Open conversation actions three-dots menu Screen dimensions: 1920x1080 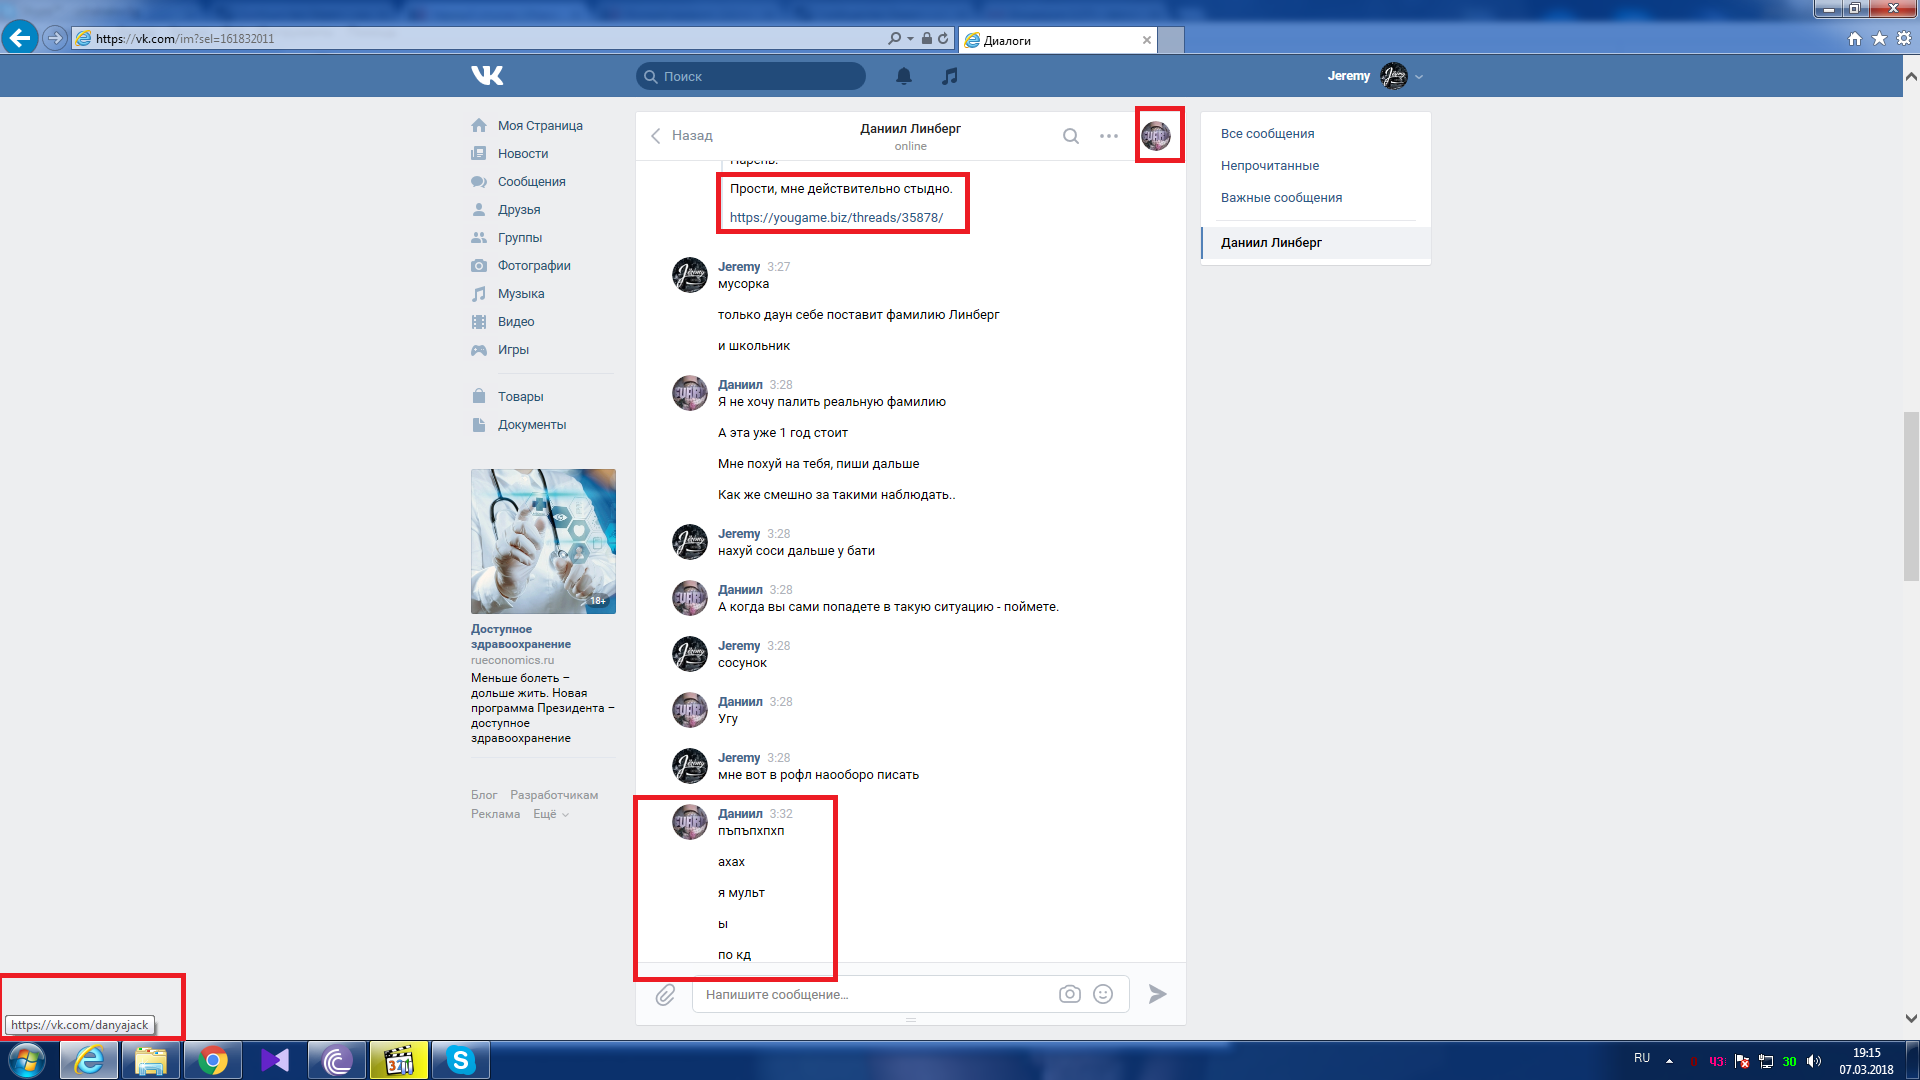click(x=1108, y=136)
